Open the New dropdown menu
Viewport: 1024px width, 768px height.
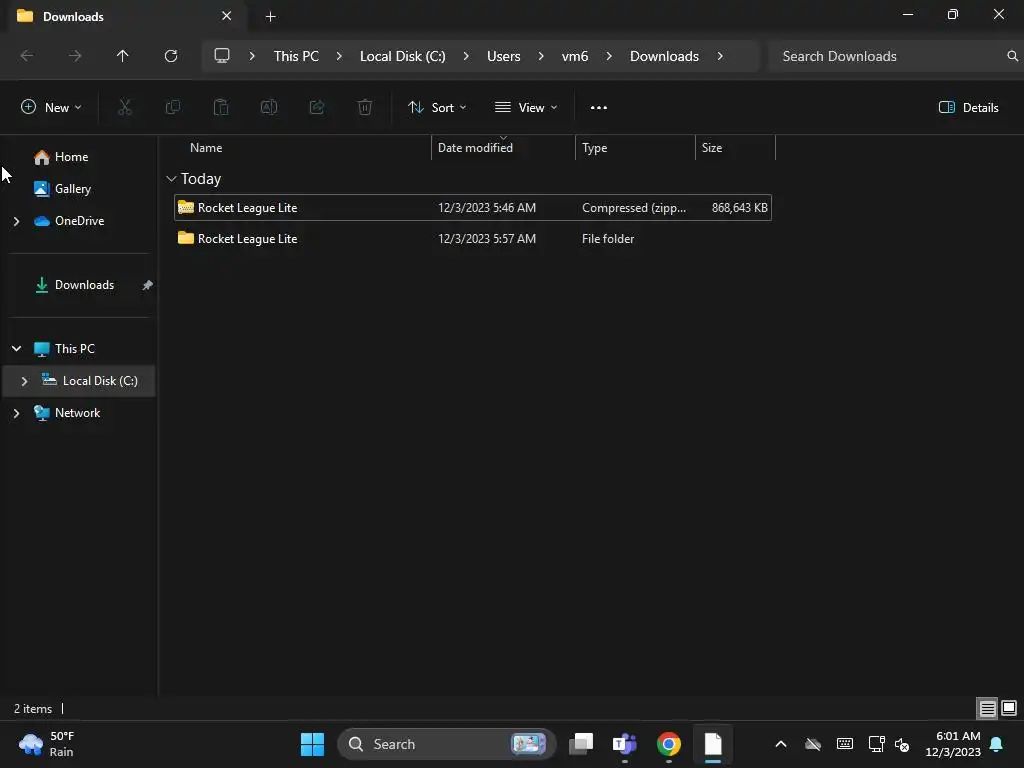point(51,108)
